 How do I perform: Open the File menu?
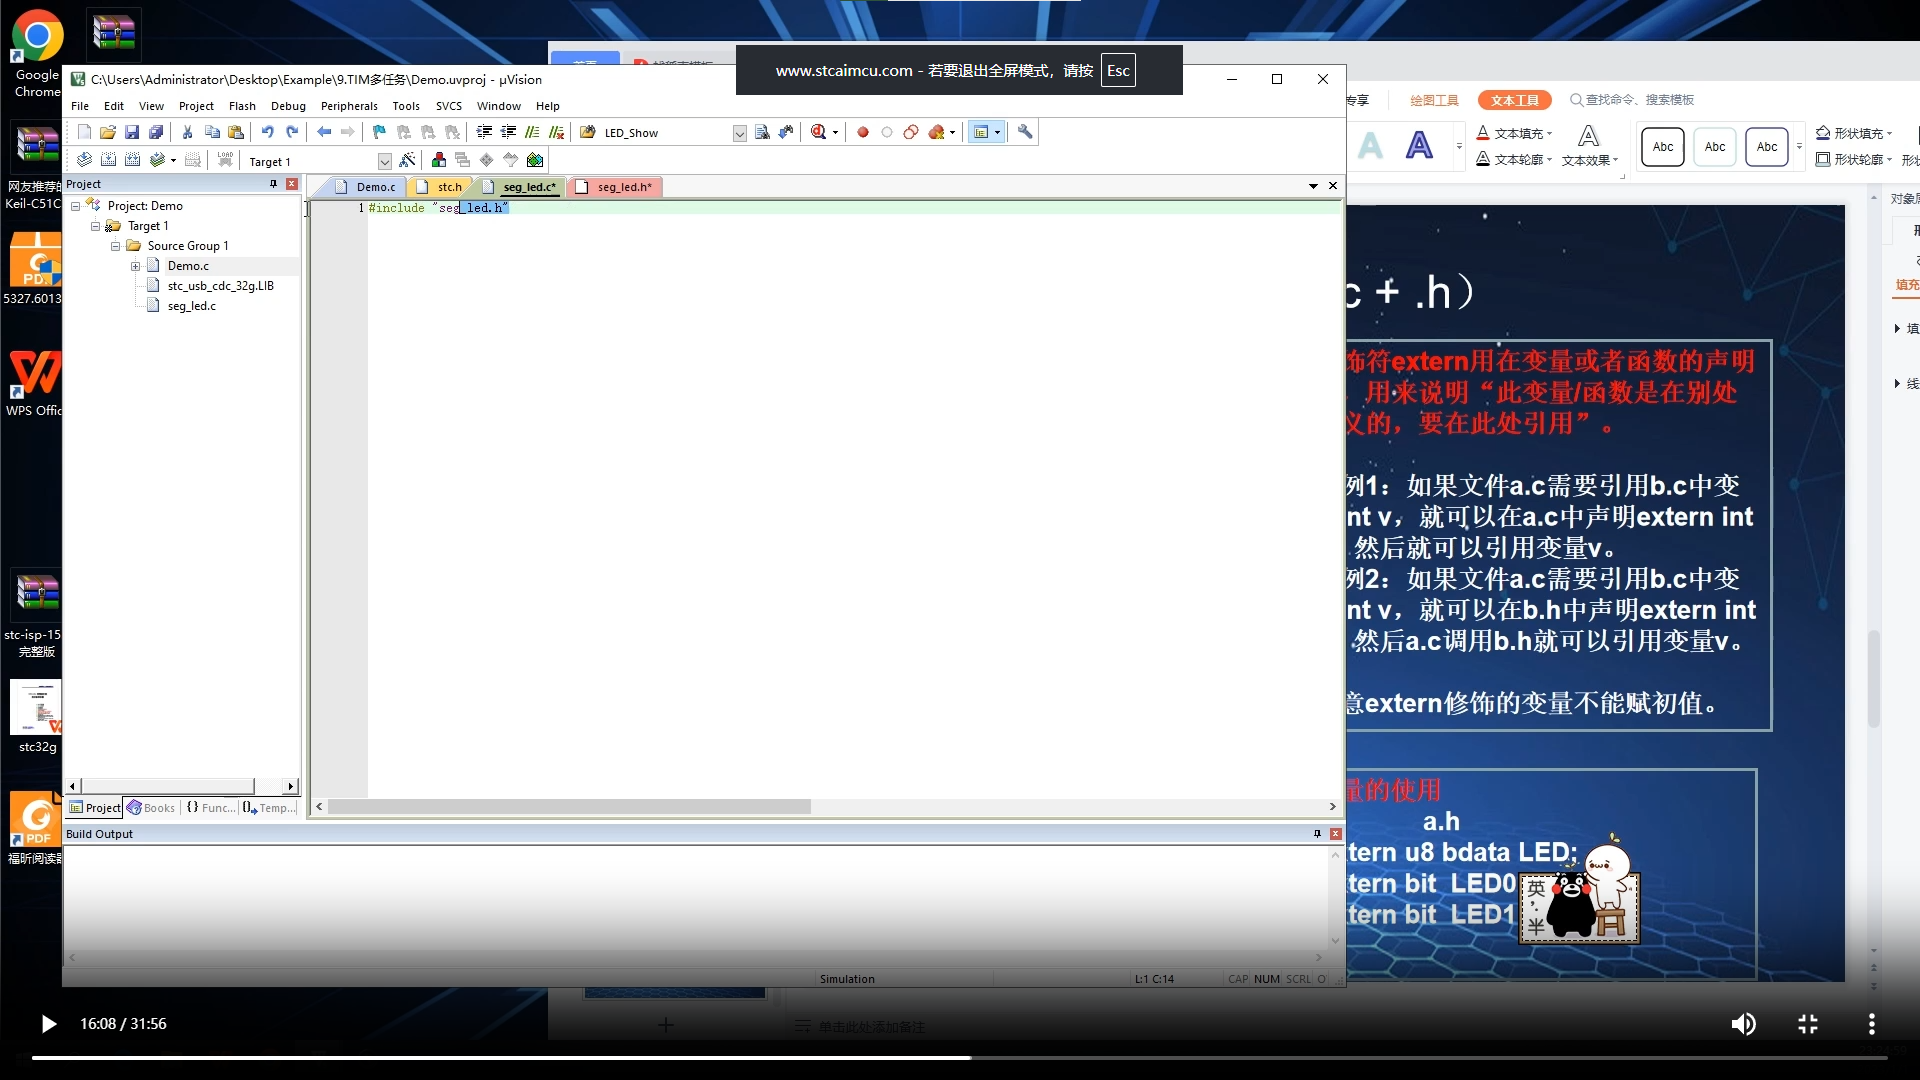click(80, 106)
